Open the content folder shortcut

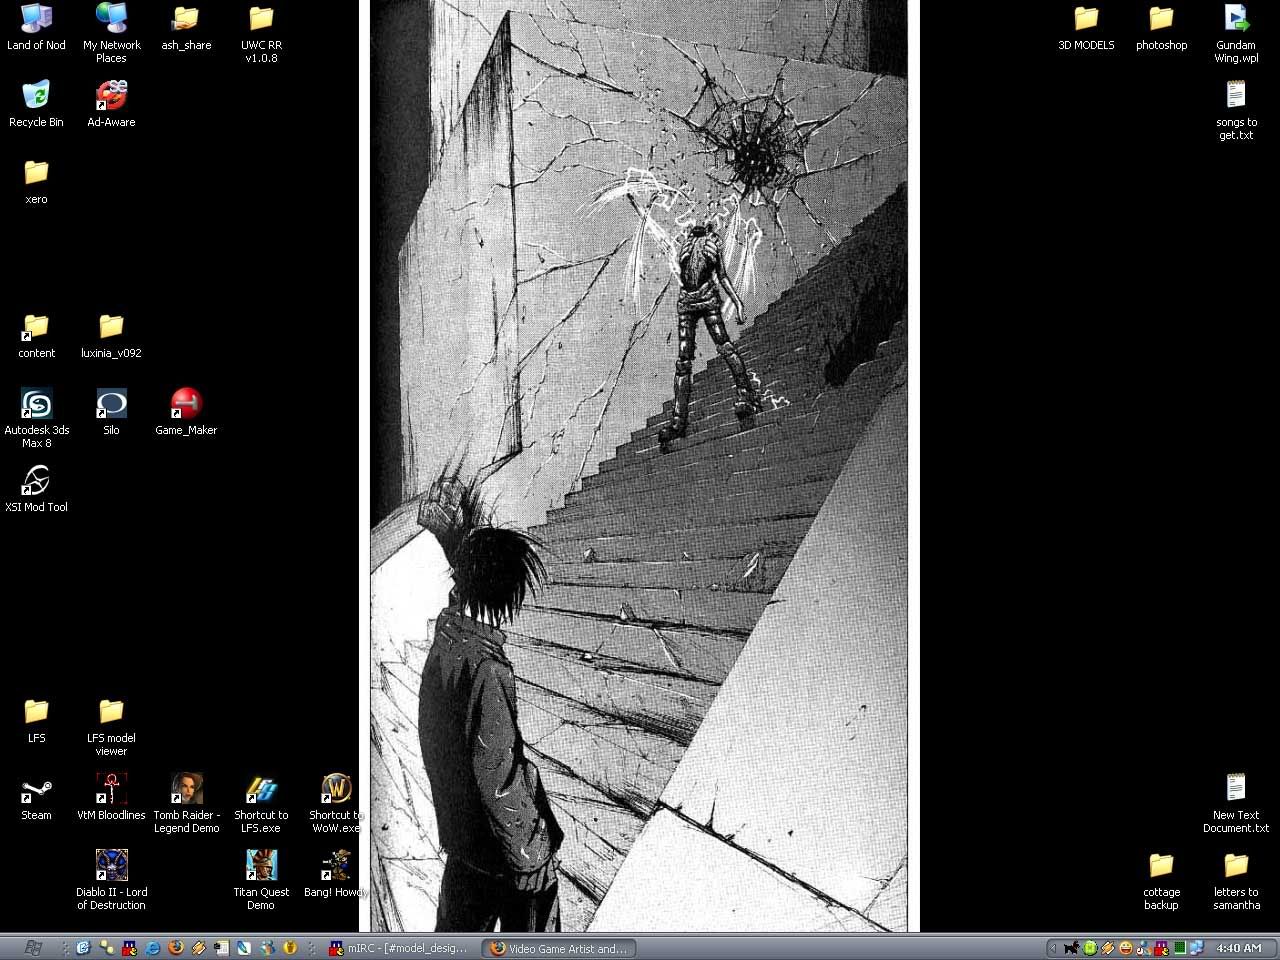36,335
